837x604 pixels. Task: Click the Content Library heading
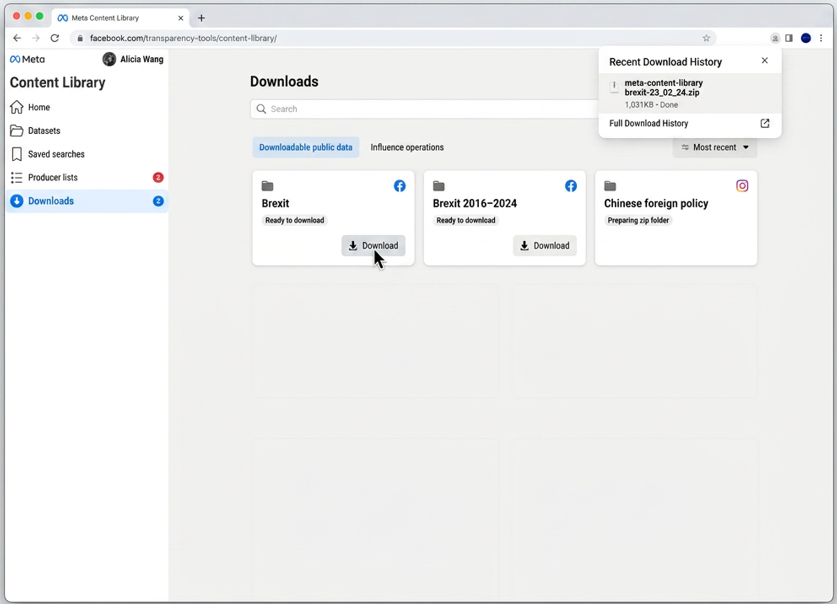58,83
